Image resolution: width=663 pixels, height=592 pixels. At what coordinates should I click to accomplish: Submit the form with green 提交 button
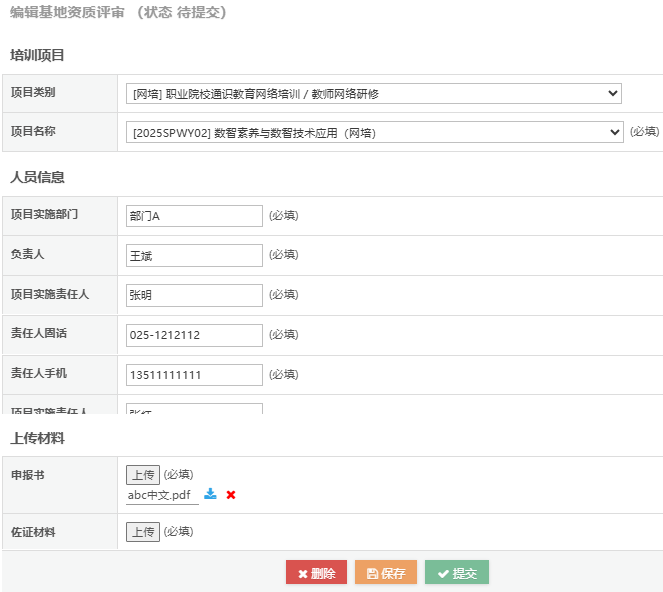[456, 573]
